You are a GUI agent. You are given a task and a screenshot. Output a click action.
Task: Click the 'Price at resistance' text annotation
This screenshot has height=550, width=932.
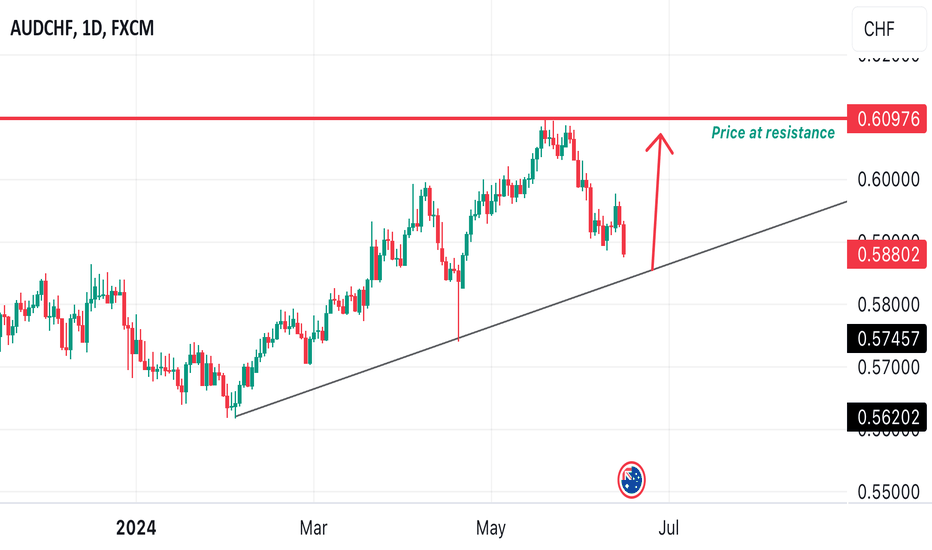coord(773,133)
